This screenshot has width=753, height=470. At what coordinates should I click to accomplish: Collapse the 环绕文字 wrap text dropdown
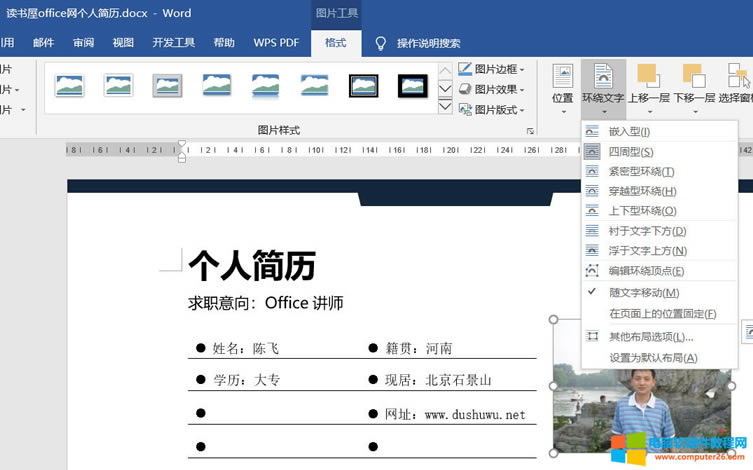pyautogui.click(x=603, y=84)
